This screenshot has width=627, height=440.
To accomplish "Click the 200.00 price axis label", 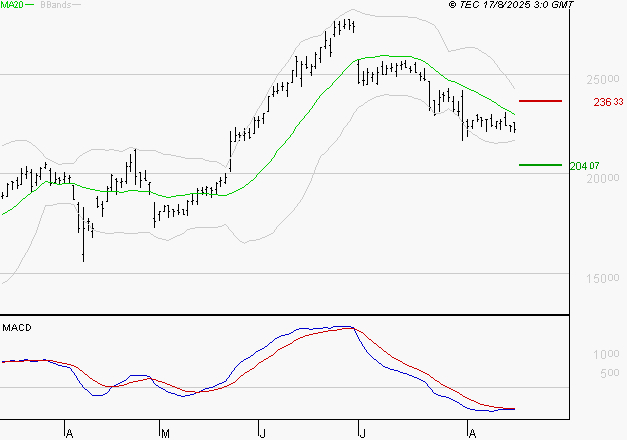I will [603, 178].
